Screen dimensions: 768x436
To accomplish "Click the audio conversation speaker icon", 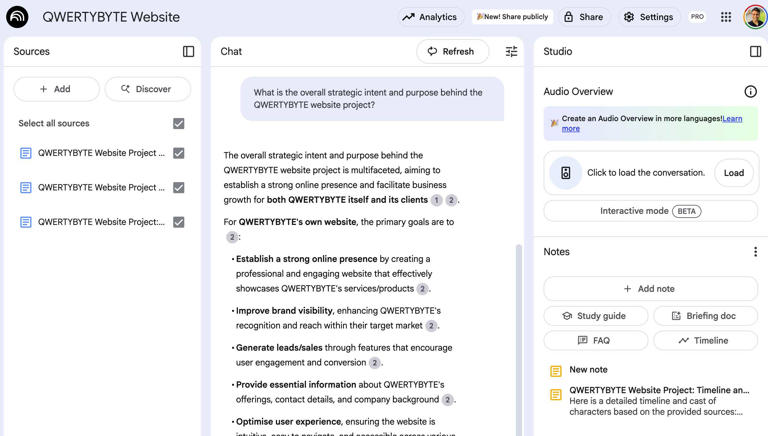I will point(565,173).
